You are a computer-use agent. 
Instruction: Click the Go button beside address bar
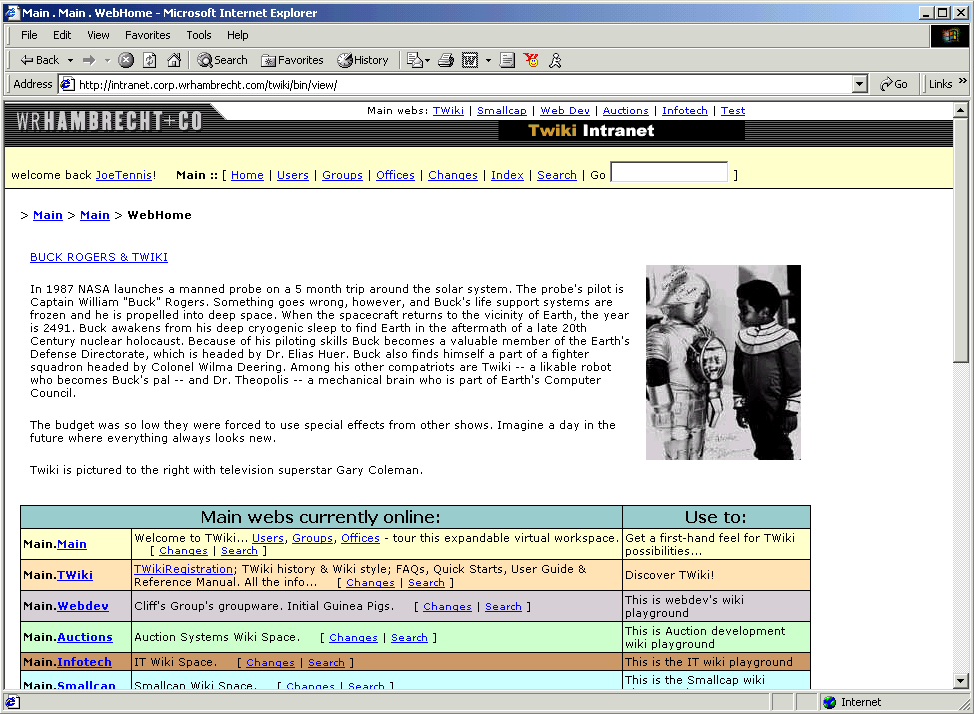tap(894, 85)
